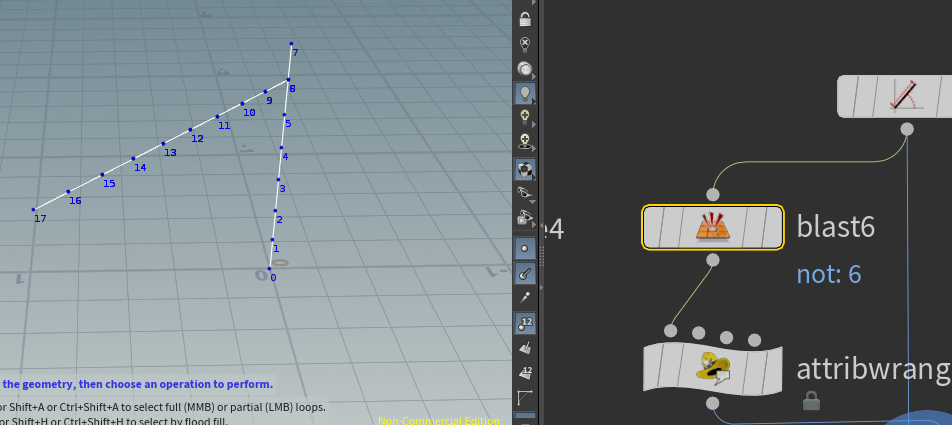
Task: Toggle display points icon
Action: [x=525, y=248]
